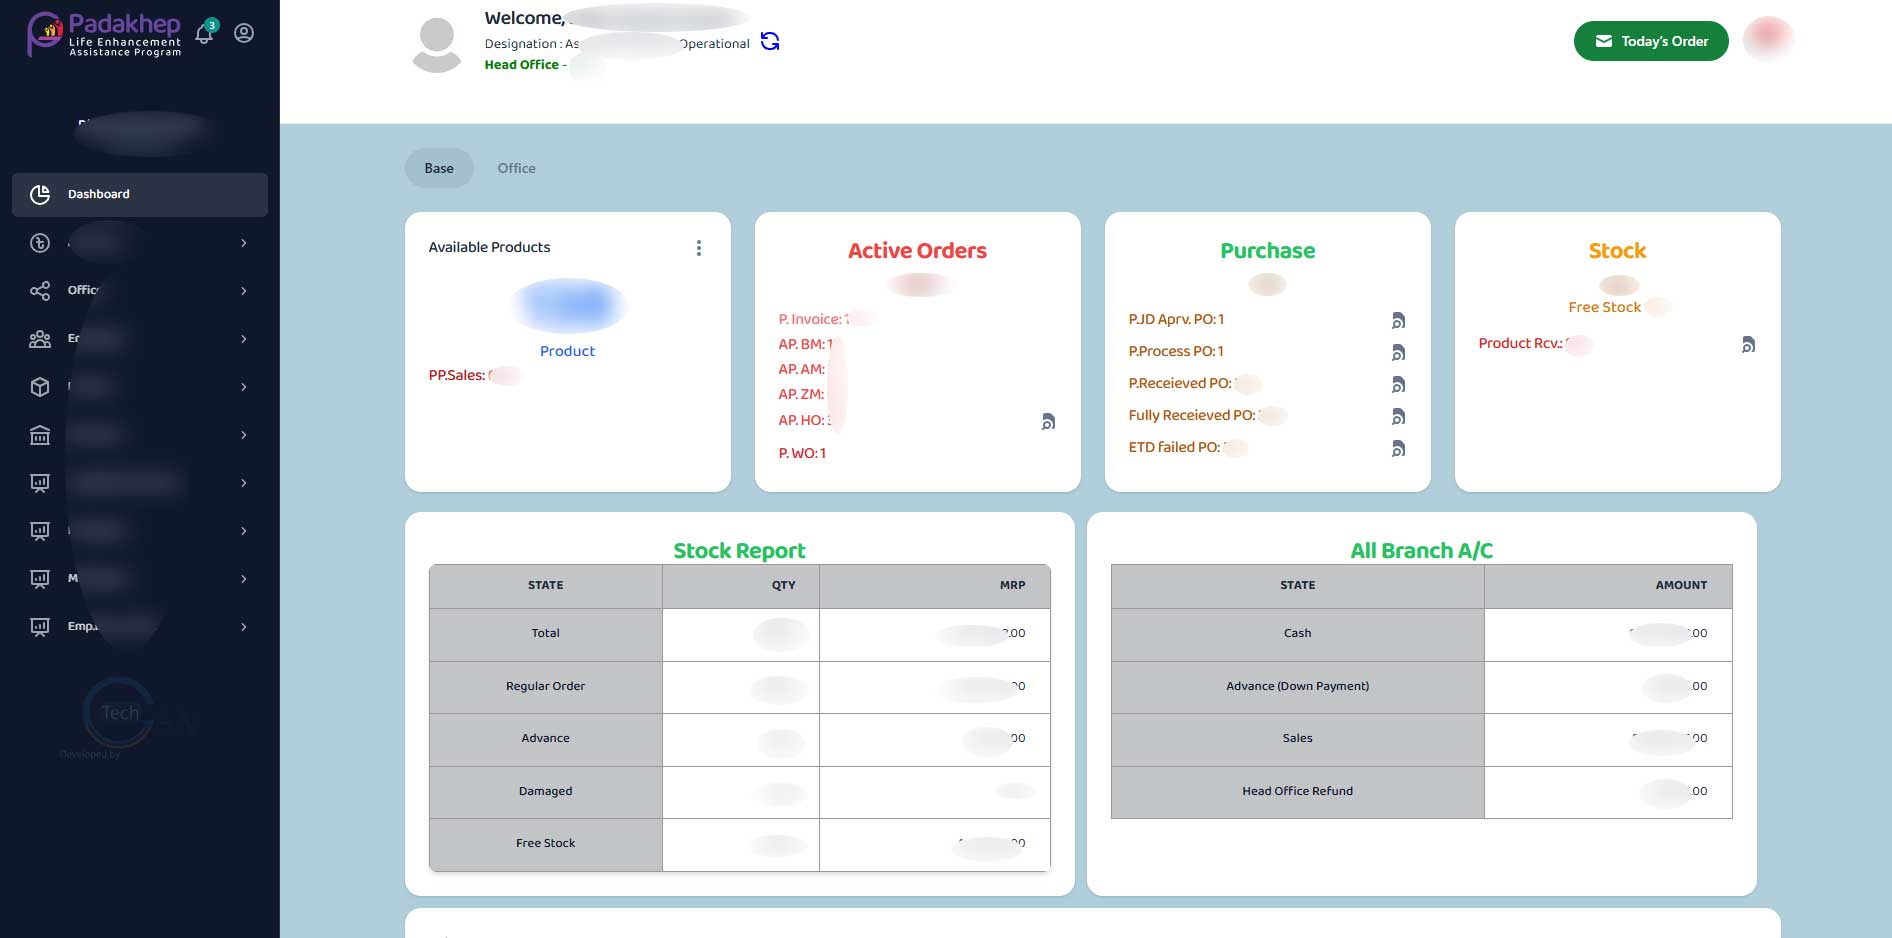
Task: Expand the sidebar item with box icon
Action: pyautogui.click(x=244, y=387)
